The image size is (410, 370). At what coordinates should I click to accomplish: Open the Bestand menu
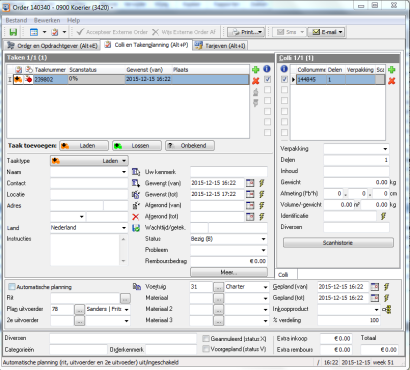[16, 20]
